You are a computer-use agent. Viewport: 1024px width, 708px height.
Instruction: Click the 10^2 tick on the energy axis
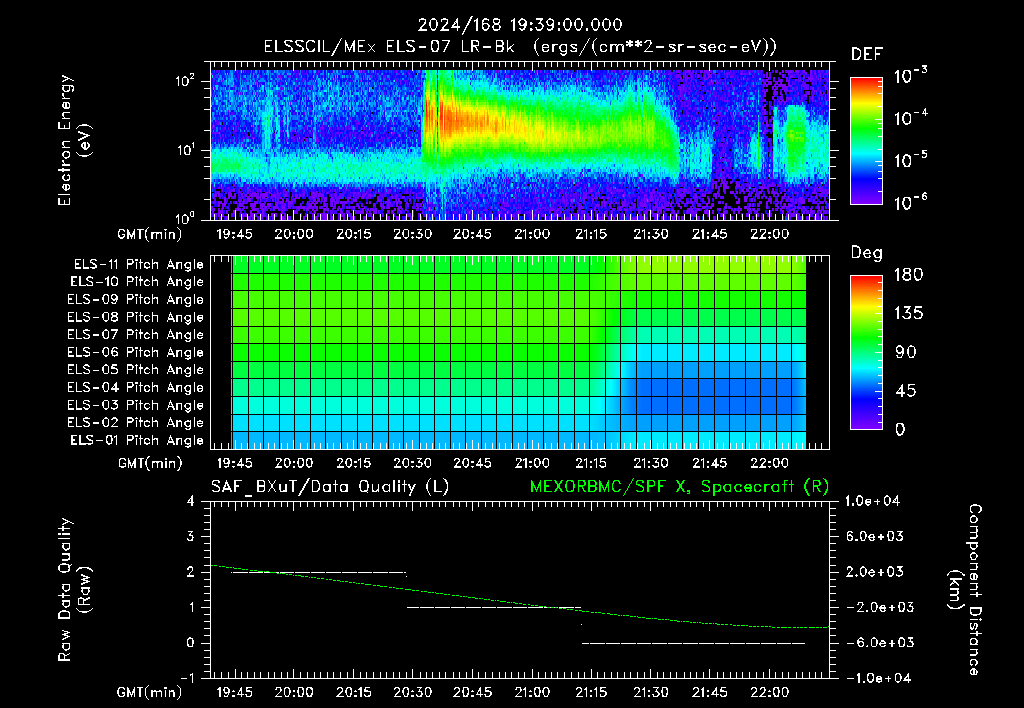click(185, 82)
